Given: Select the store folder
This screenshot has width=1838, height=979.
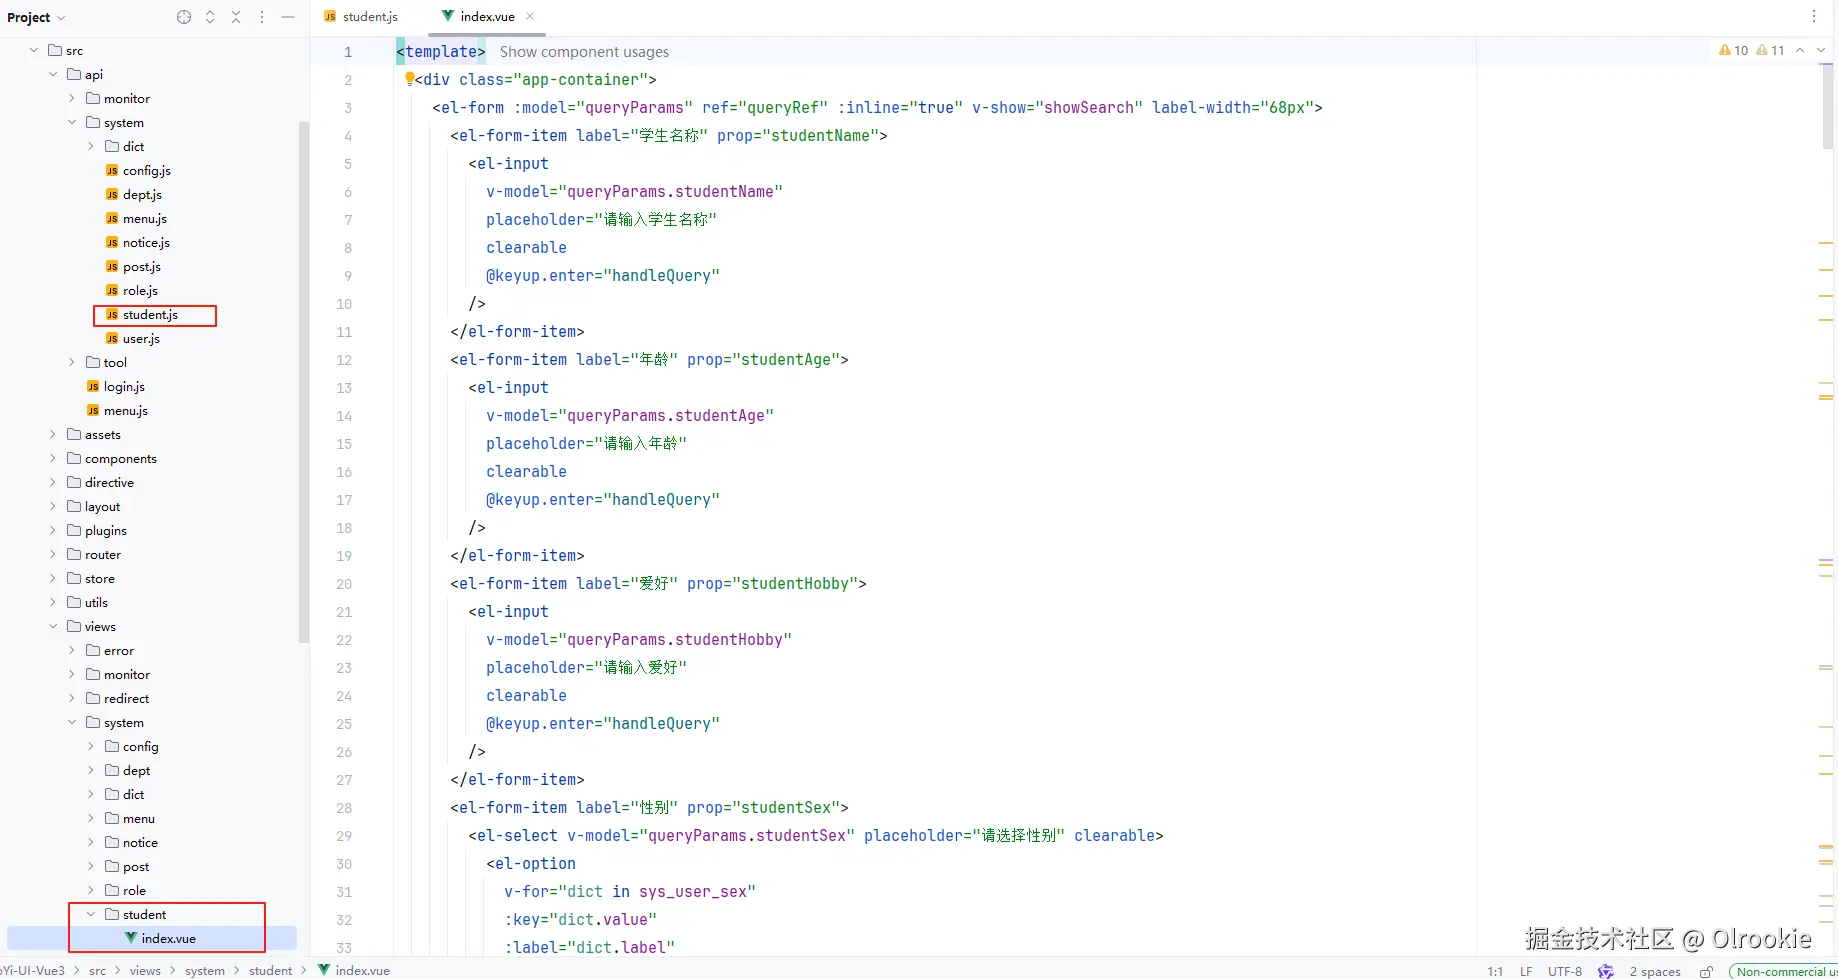Looking at the screenshot, I should [x=91, y=578].
